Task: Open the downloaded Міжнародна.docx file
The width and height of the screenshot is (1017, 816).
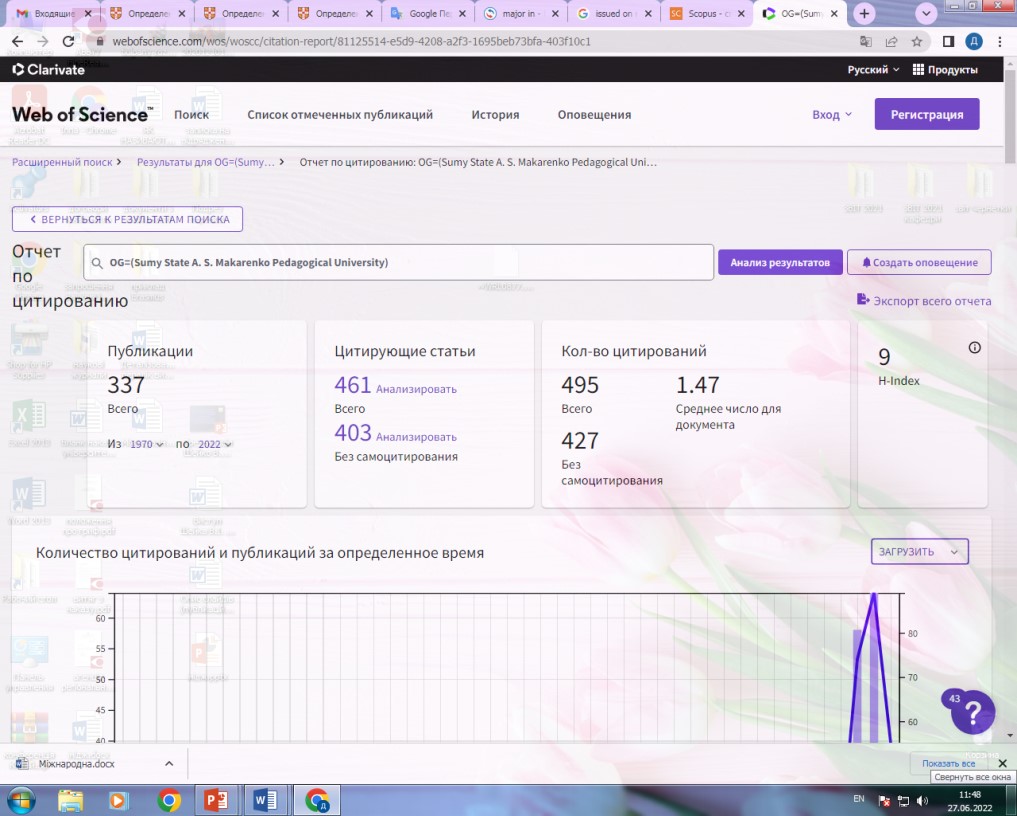Action: [x=76, y=763]
